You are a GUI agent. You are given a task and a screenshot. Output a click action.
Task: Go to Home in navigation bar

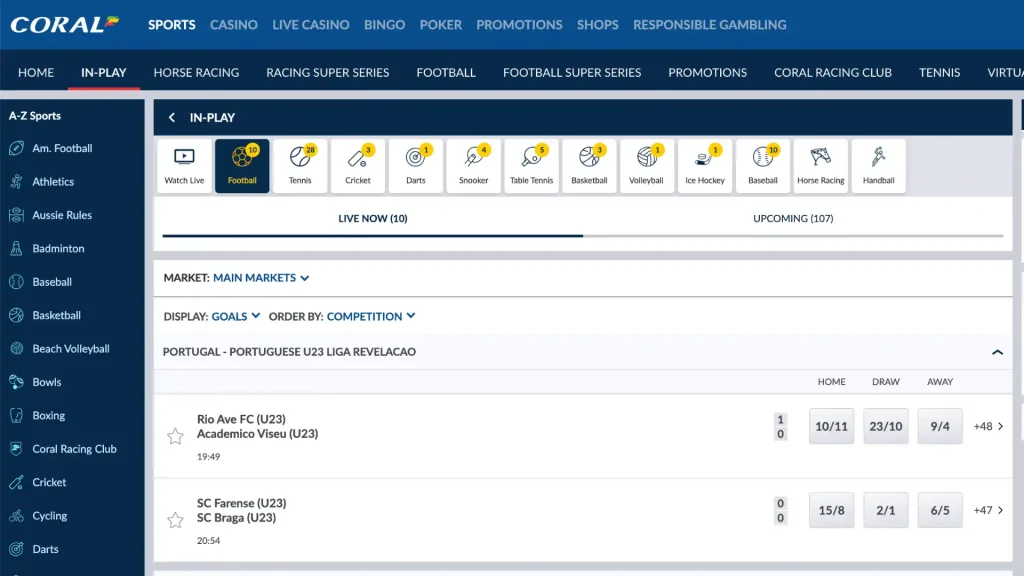[36, 72]
